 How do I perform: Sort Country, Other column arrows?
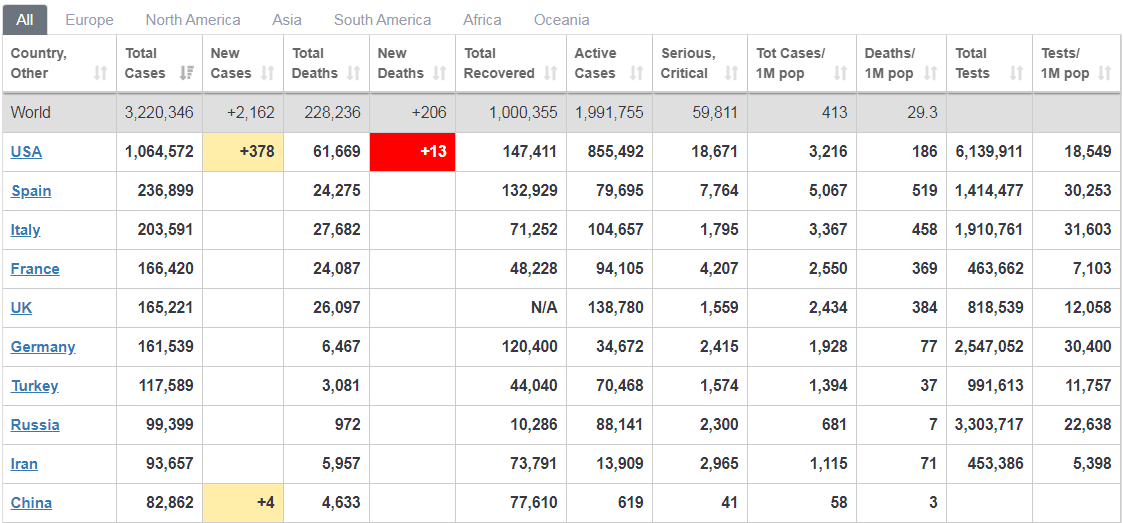[x=101, y=73]
